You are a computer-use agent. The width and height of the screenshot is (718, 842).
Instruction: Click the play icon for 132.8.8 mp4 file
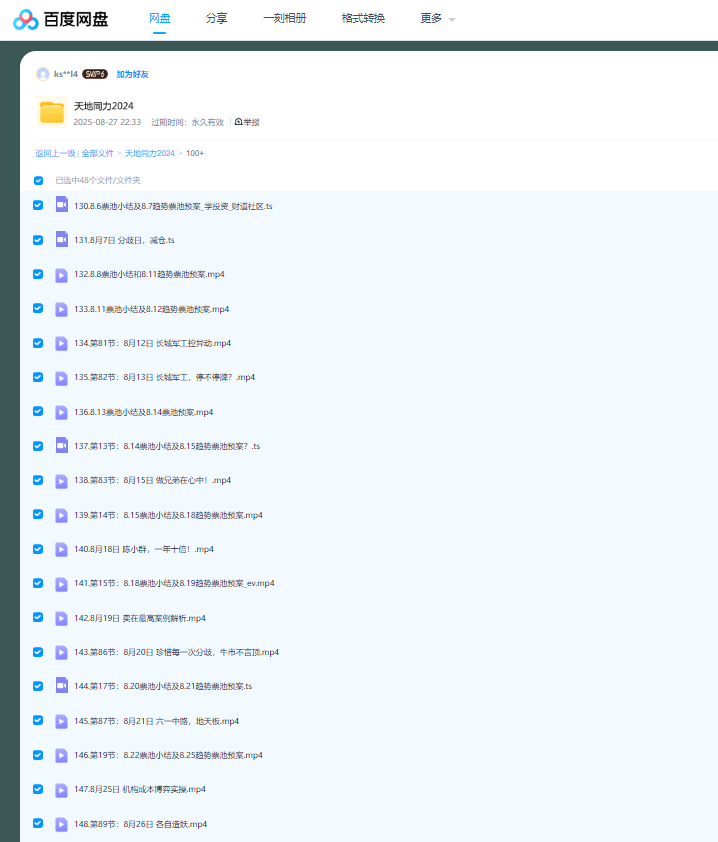(61, 274)
